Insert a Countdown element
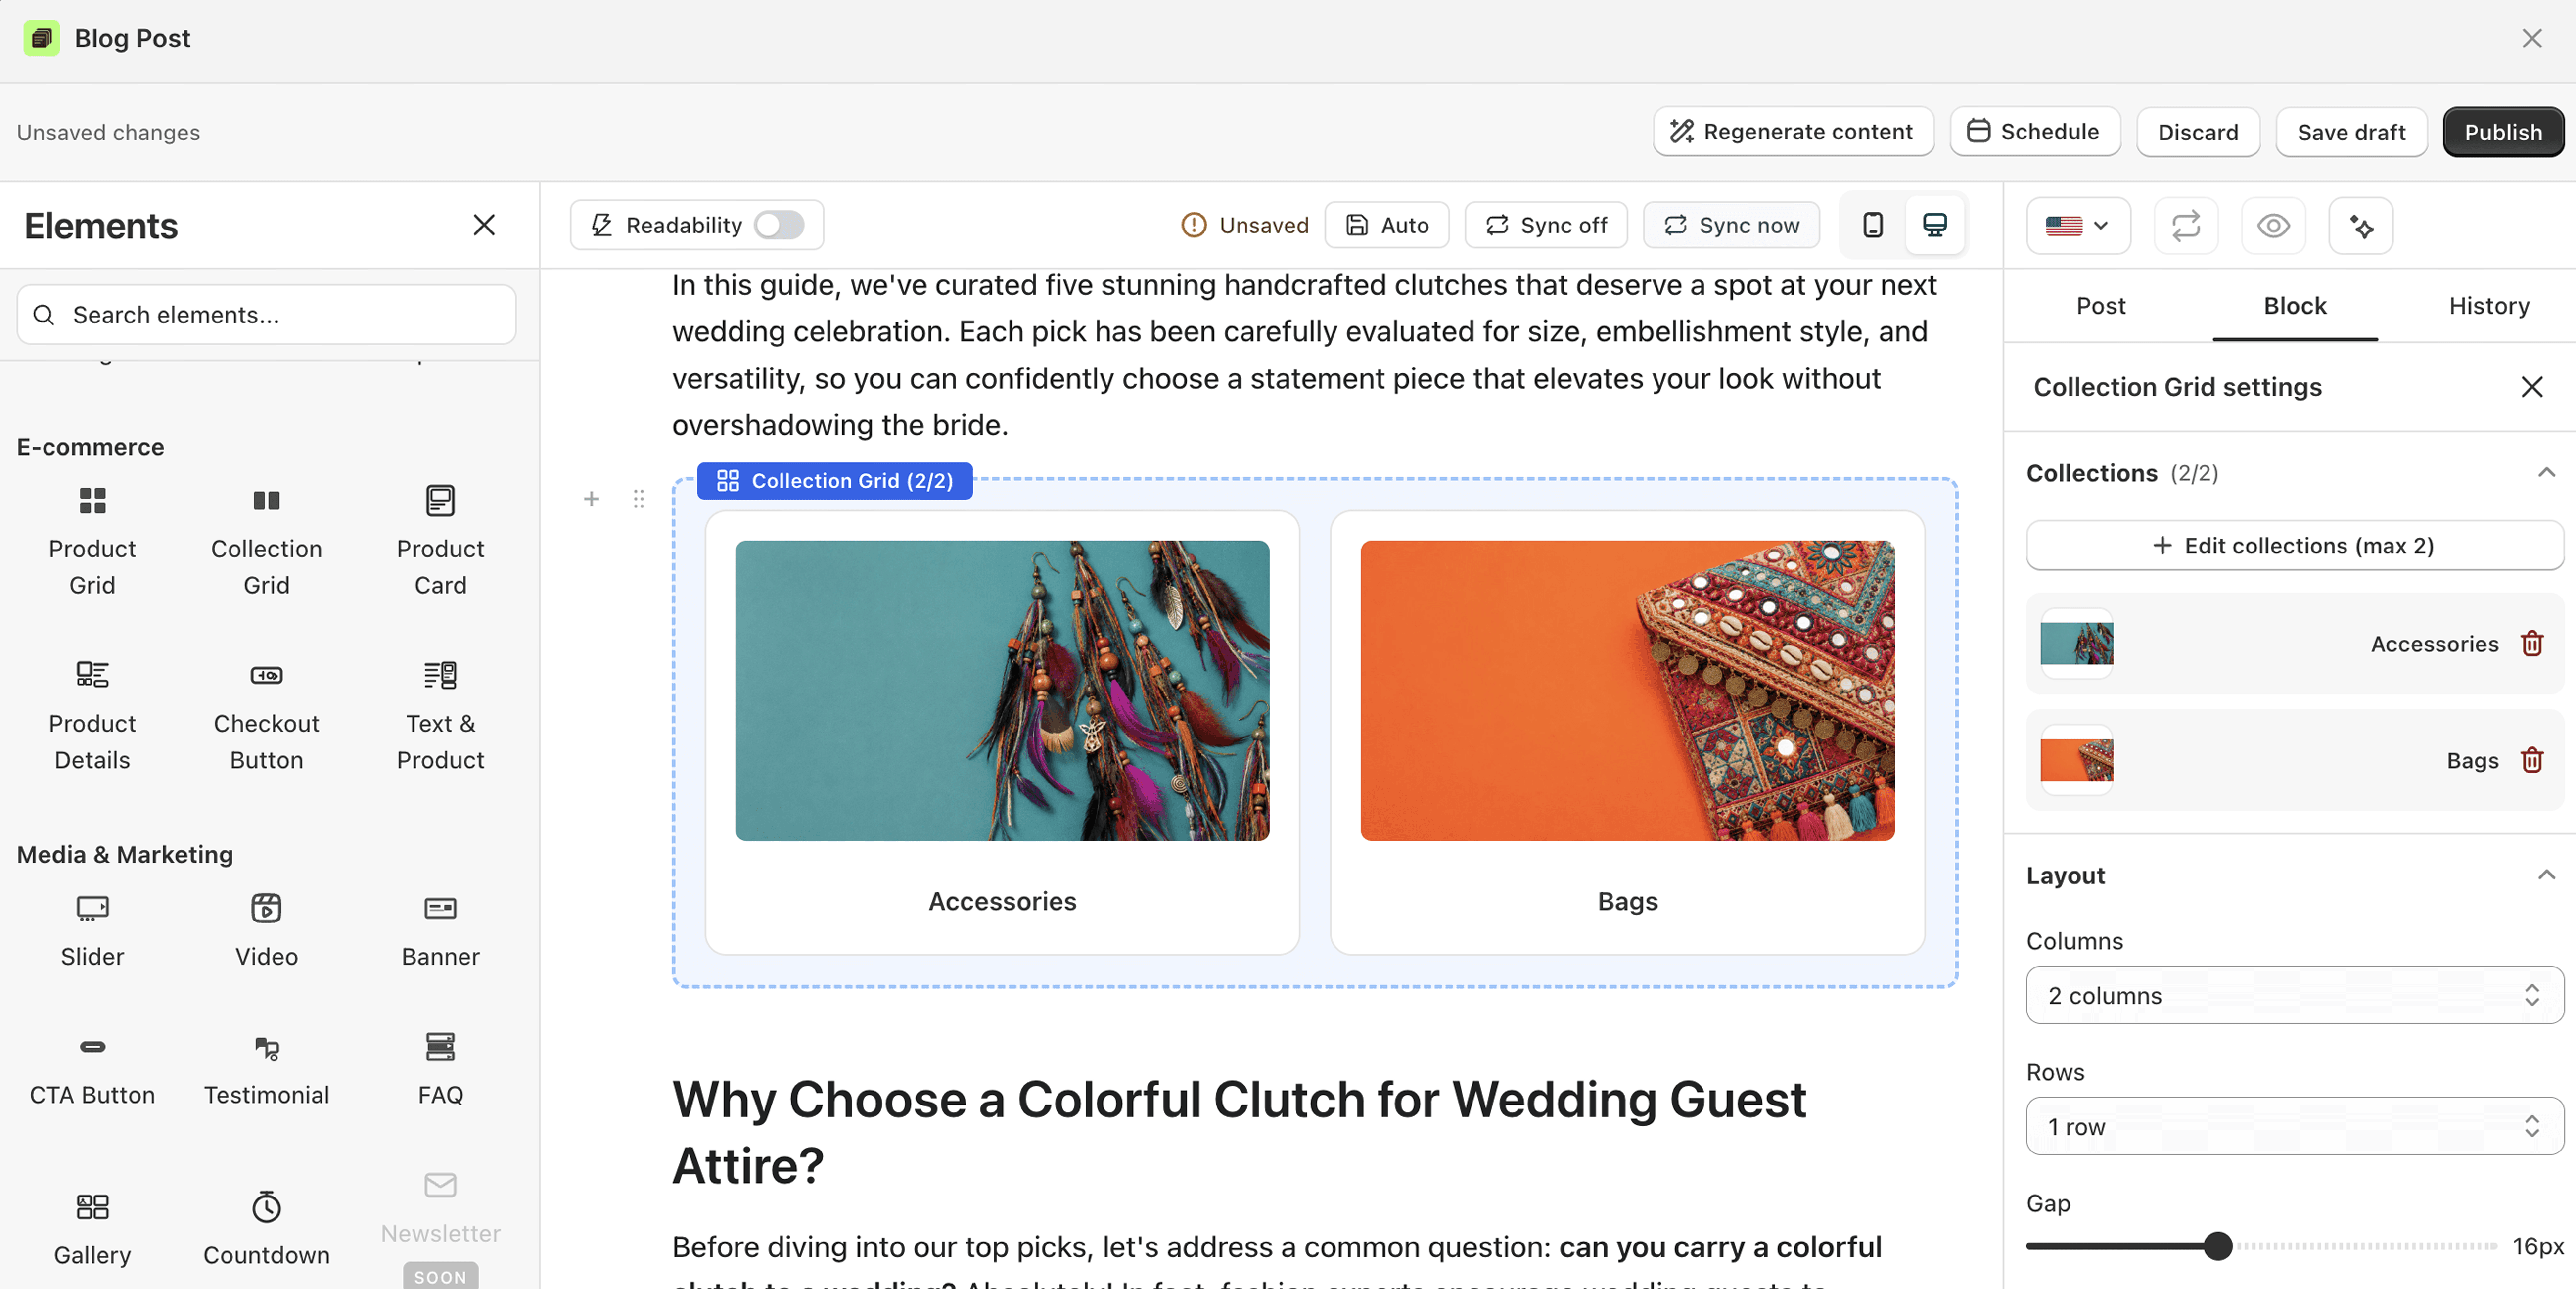The height and width of the screenshot is (1289, 2576). [x=266, y=1229]
